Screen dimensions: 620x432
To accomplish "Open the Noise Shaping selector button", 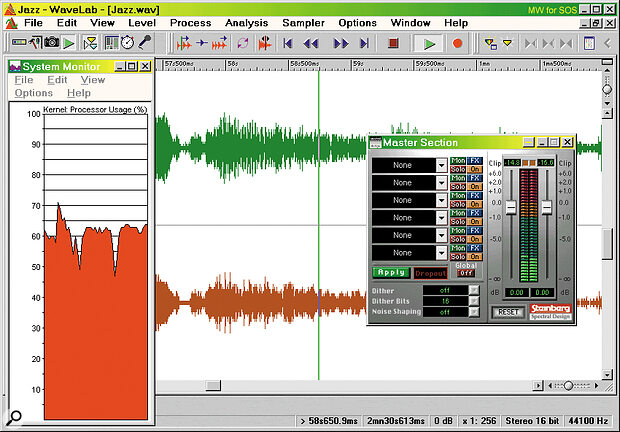I will [474, 312].
